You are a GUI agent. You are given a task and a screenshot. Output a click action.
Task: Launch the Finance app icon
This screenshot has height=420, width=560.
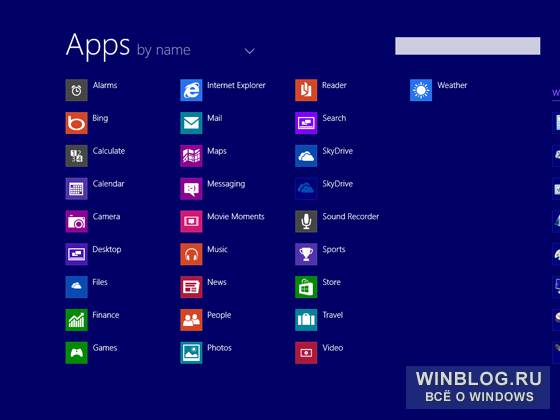tap(76, 320)
